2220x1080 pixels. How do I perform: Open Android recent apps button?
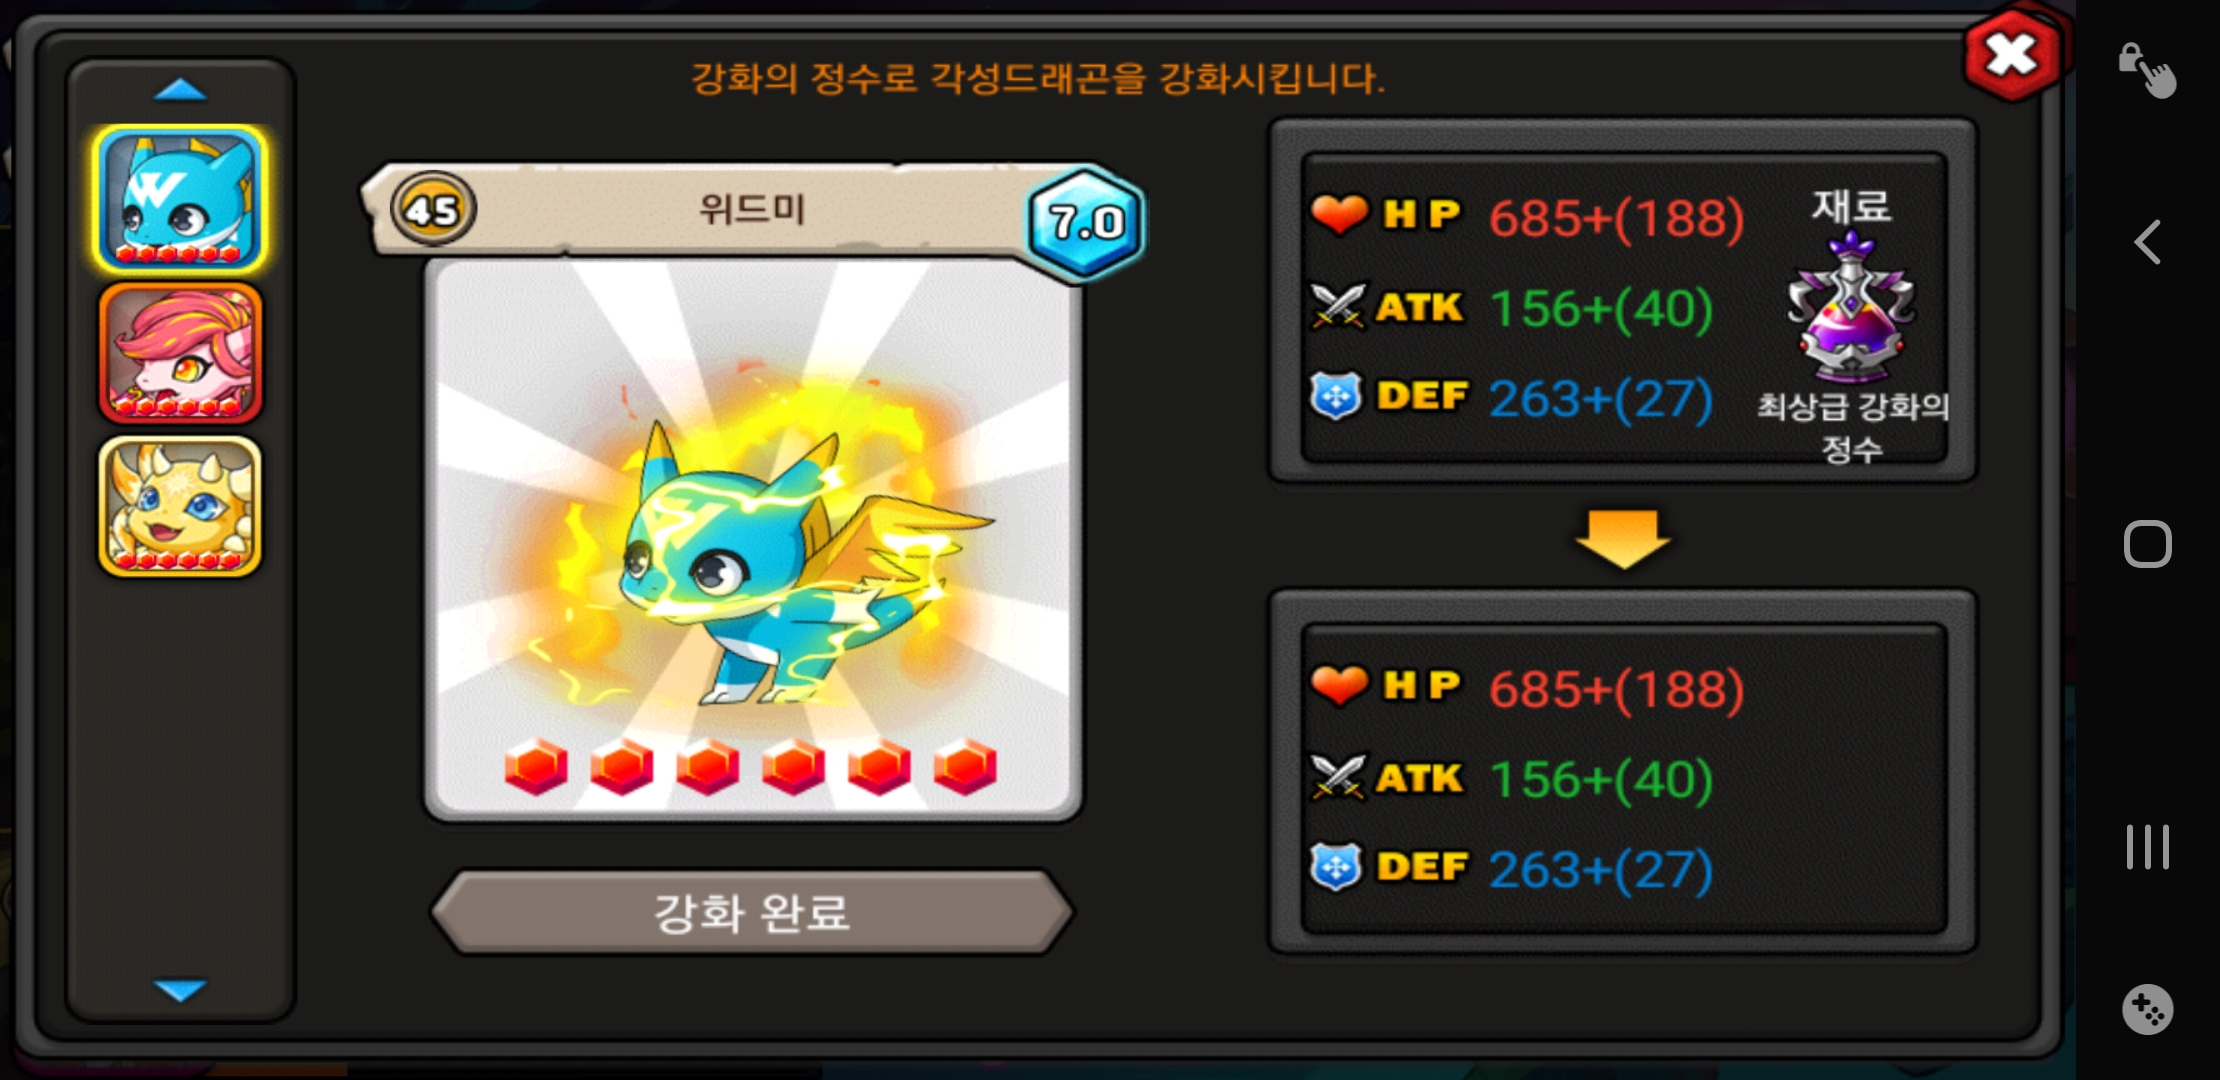point(2148,847)
